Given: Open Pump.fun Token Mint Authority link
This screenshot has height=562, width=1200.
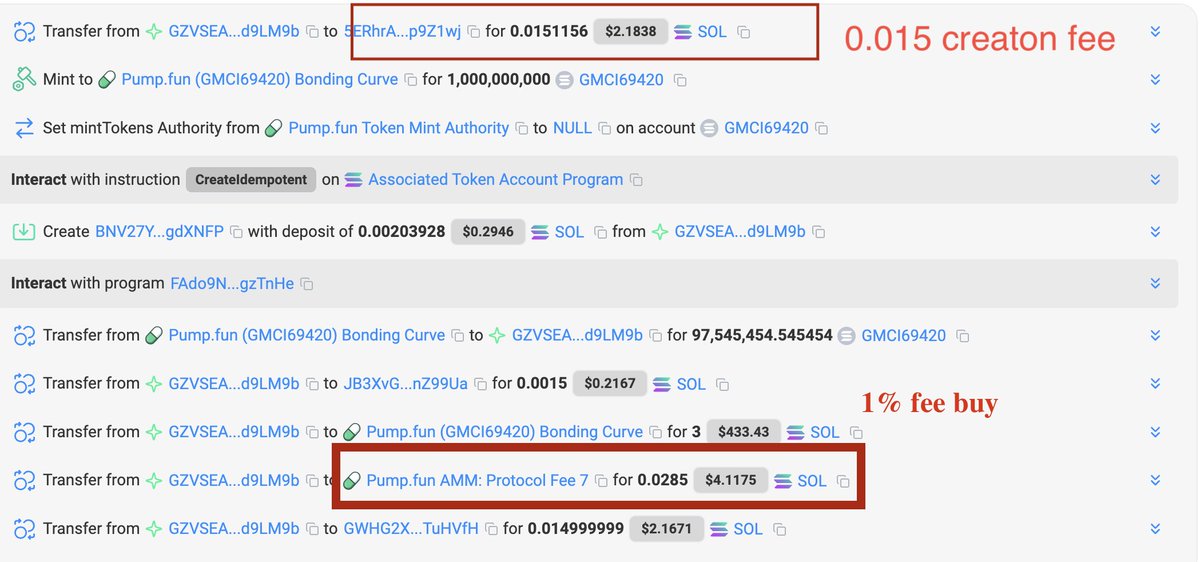Looking at the screenshot, I should [x=399, y=128].
